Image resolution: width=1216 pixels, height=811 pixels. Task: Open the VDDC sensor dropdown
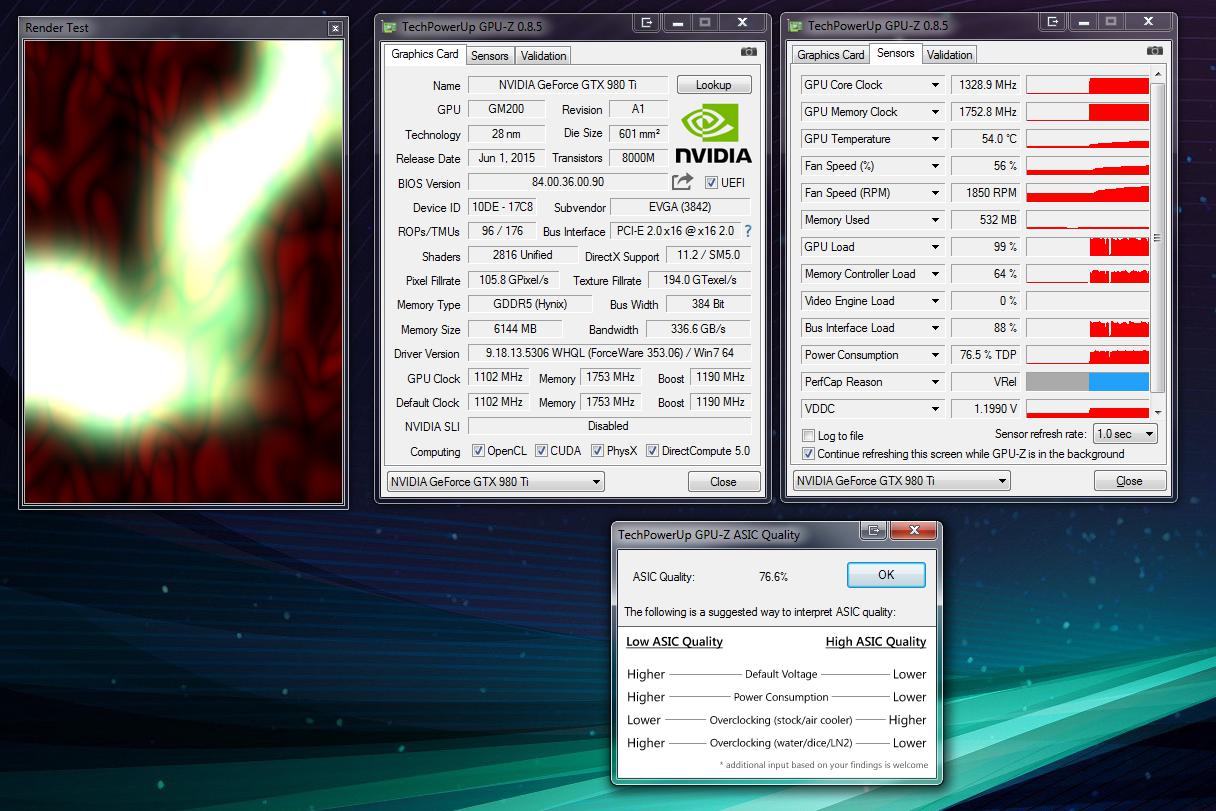pyautogui.click(x=935, y=409)
